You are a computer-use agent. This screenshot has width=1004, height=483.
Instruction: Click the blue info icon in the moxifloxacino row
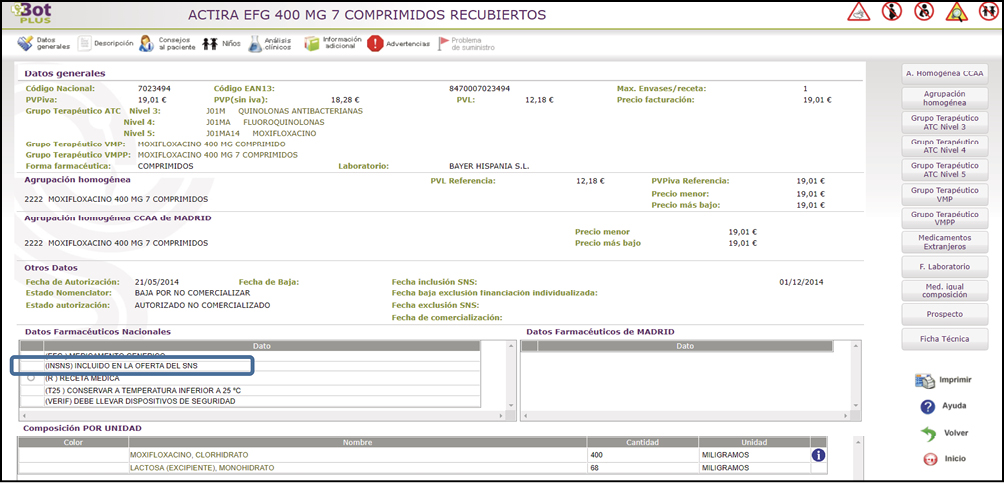pyautogui.click(x=818, y=455)
